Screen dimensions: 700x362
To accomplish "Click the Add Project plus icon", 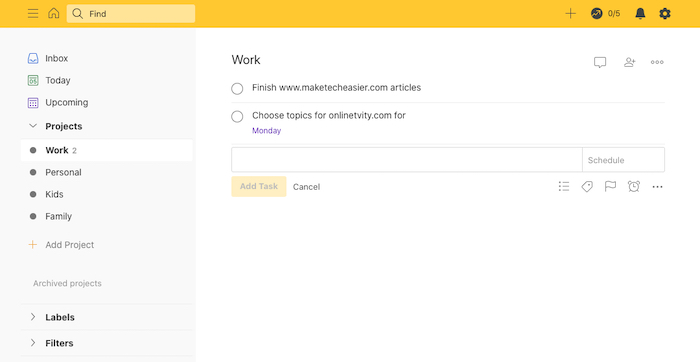I will (x=33, y=245).
